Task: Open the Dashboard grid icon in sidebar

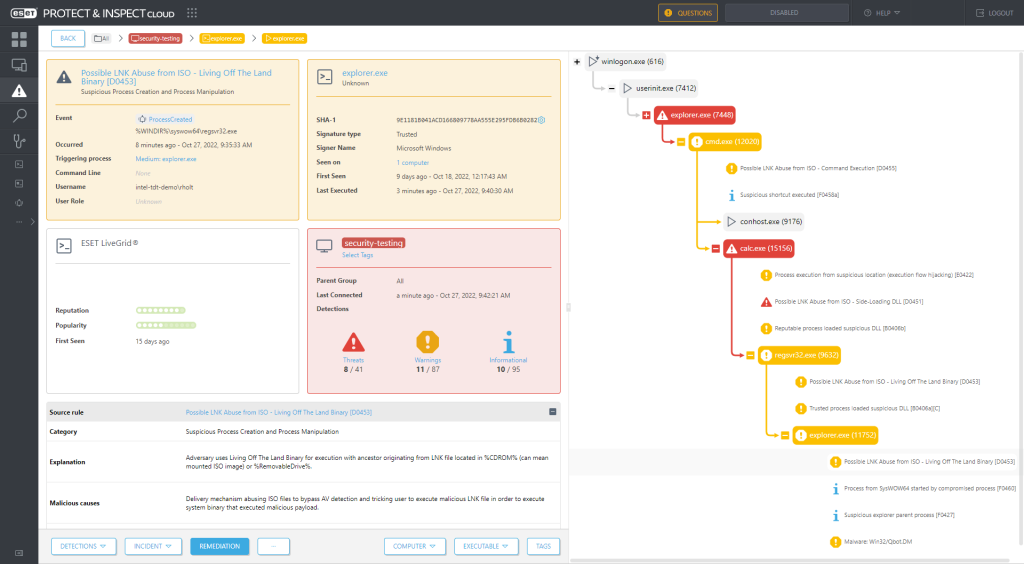Action: [19, 40]
